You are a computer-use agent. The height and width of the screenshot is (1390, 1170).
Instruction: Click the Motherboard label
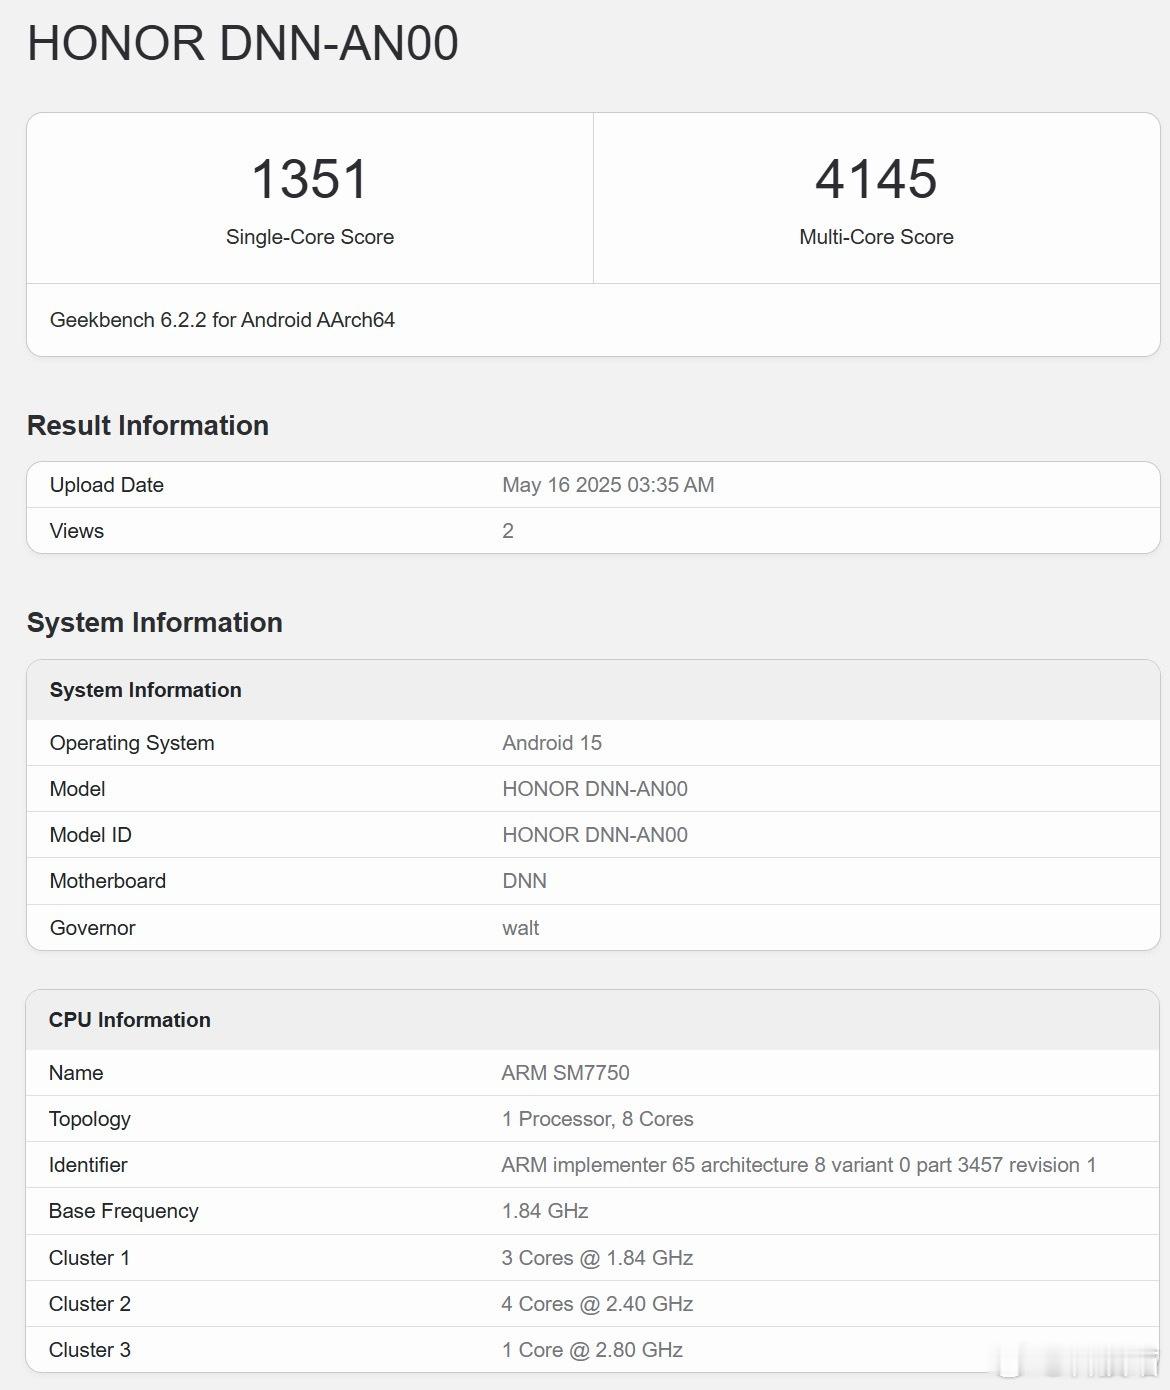(108, 881)
